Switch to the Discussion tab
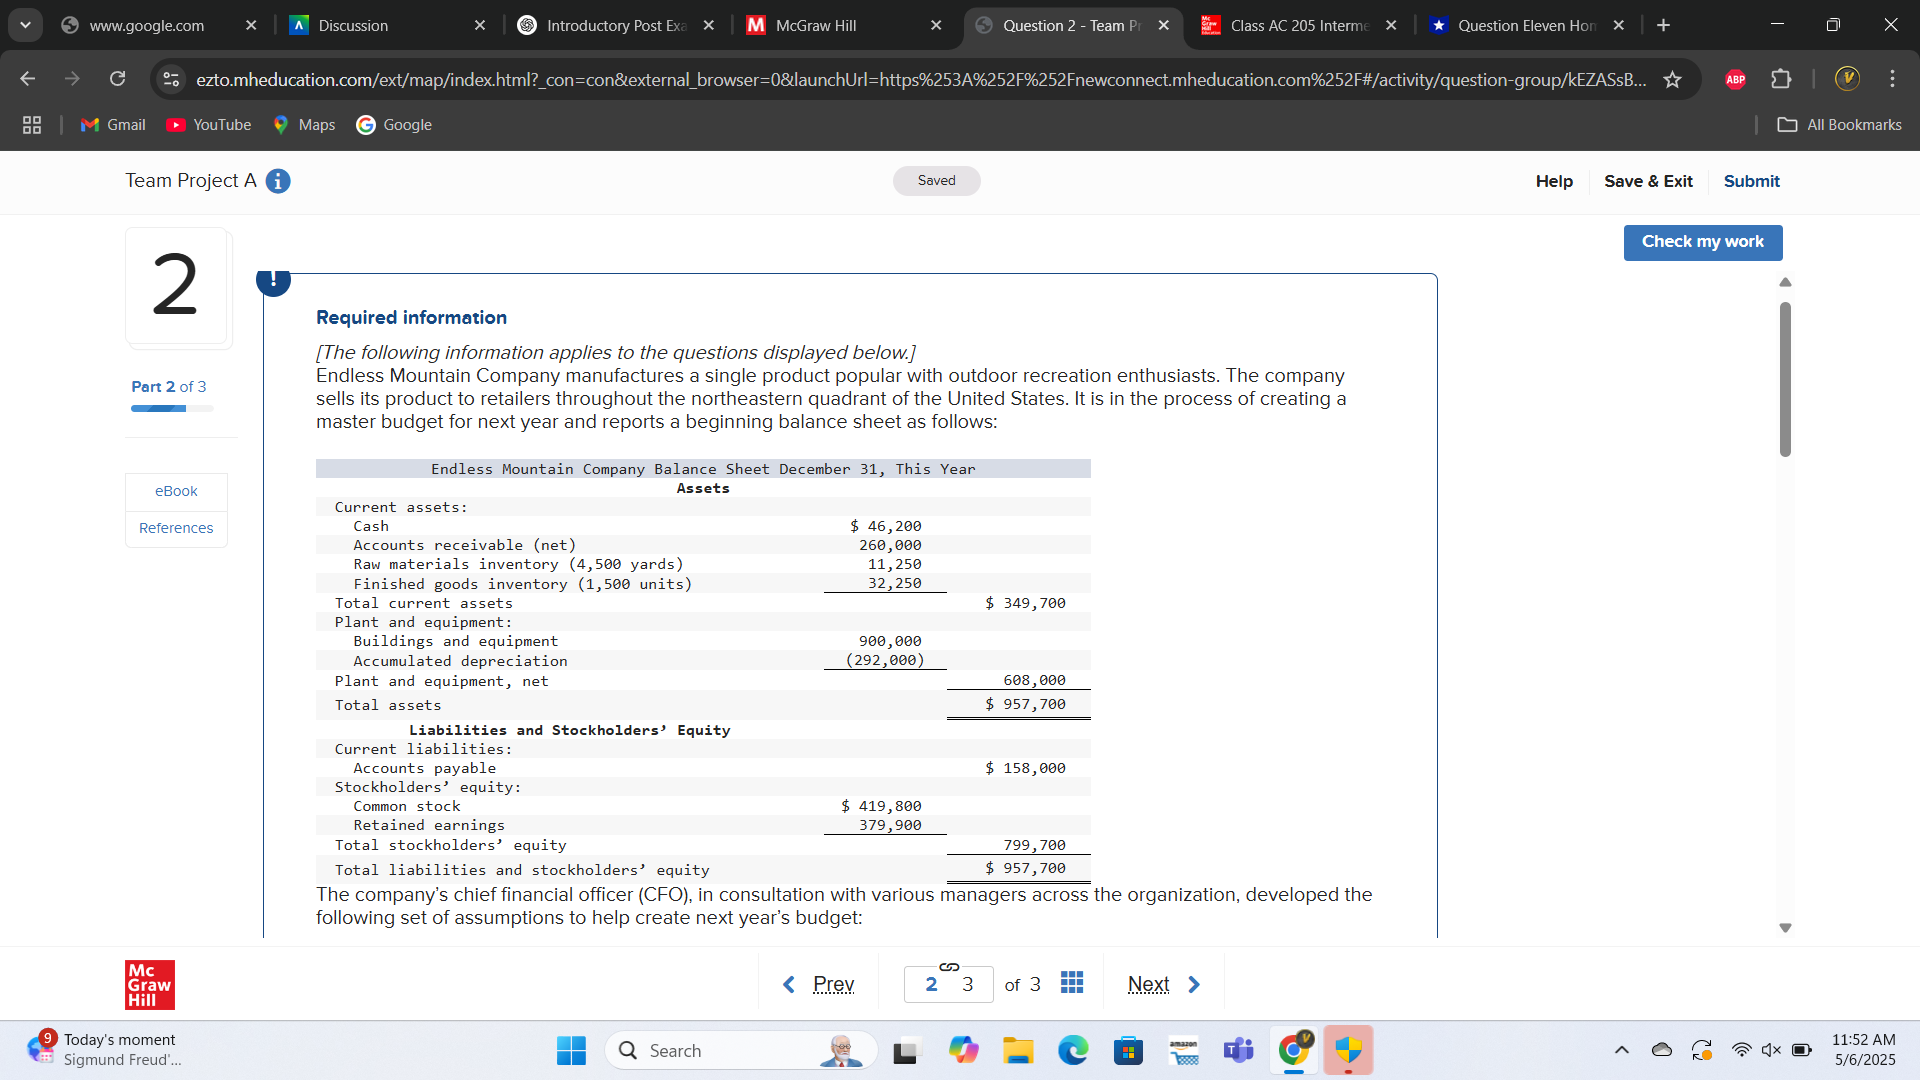 (353, 25)
